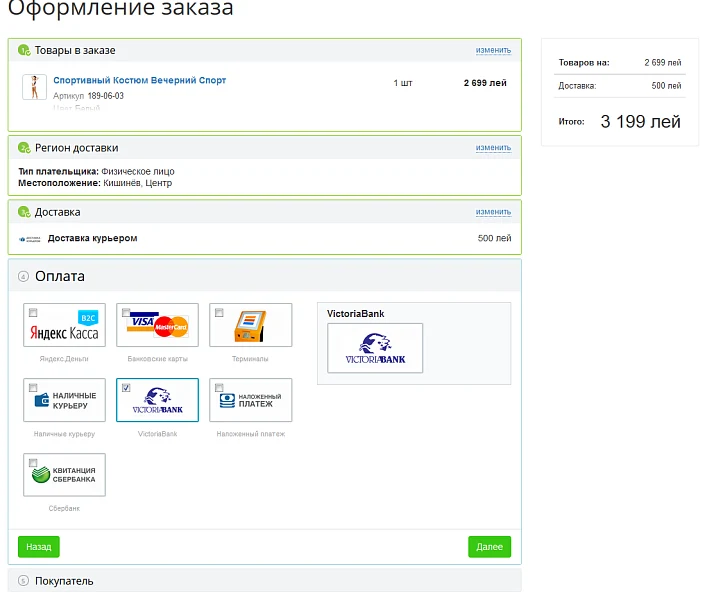Click изменить link in Регион доставки
The width and height of the screenshot is (723, 600).
pos(493,148)
